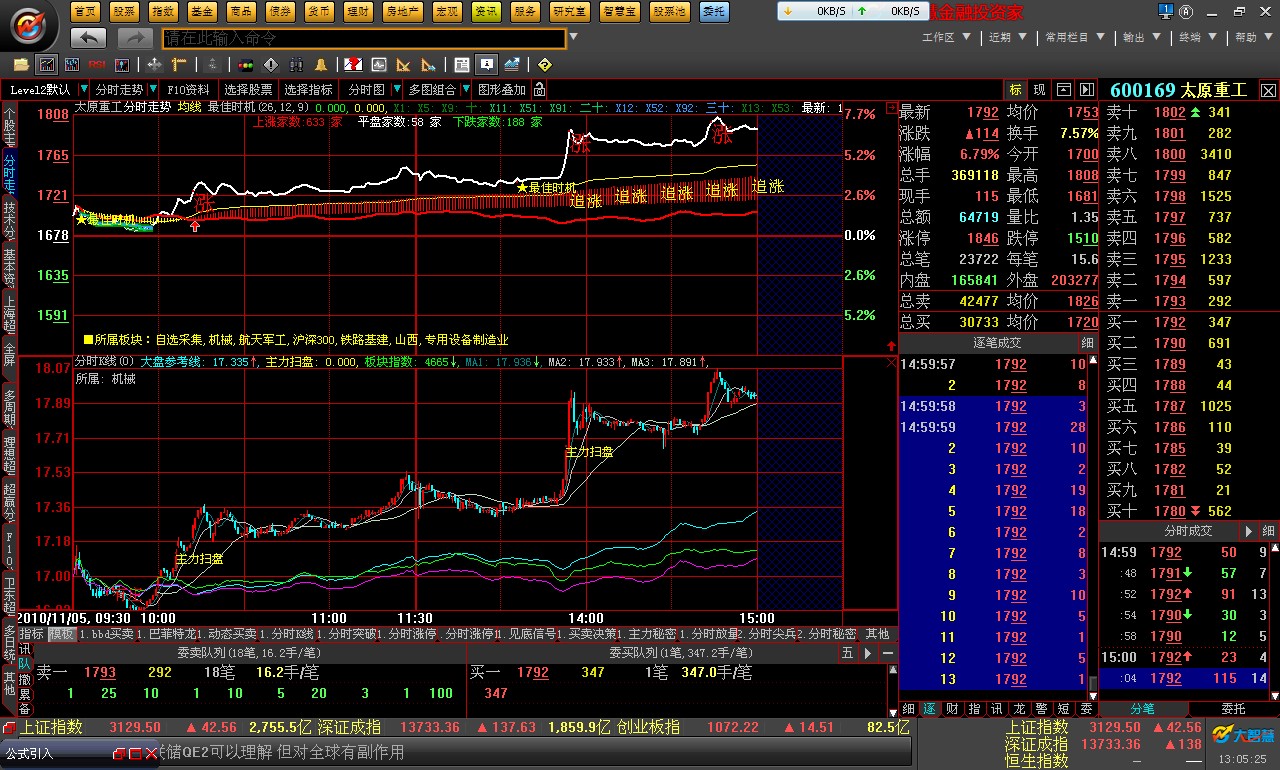Image resolution: width=1280 pixels, height=770 pixels.
Task: Click the round application logo button
Action: coord(29,28)
